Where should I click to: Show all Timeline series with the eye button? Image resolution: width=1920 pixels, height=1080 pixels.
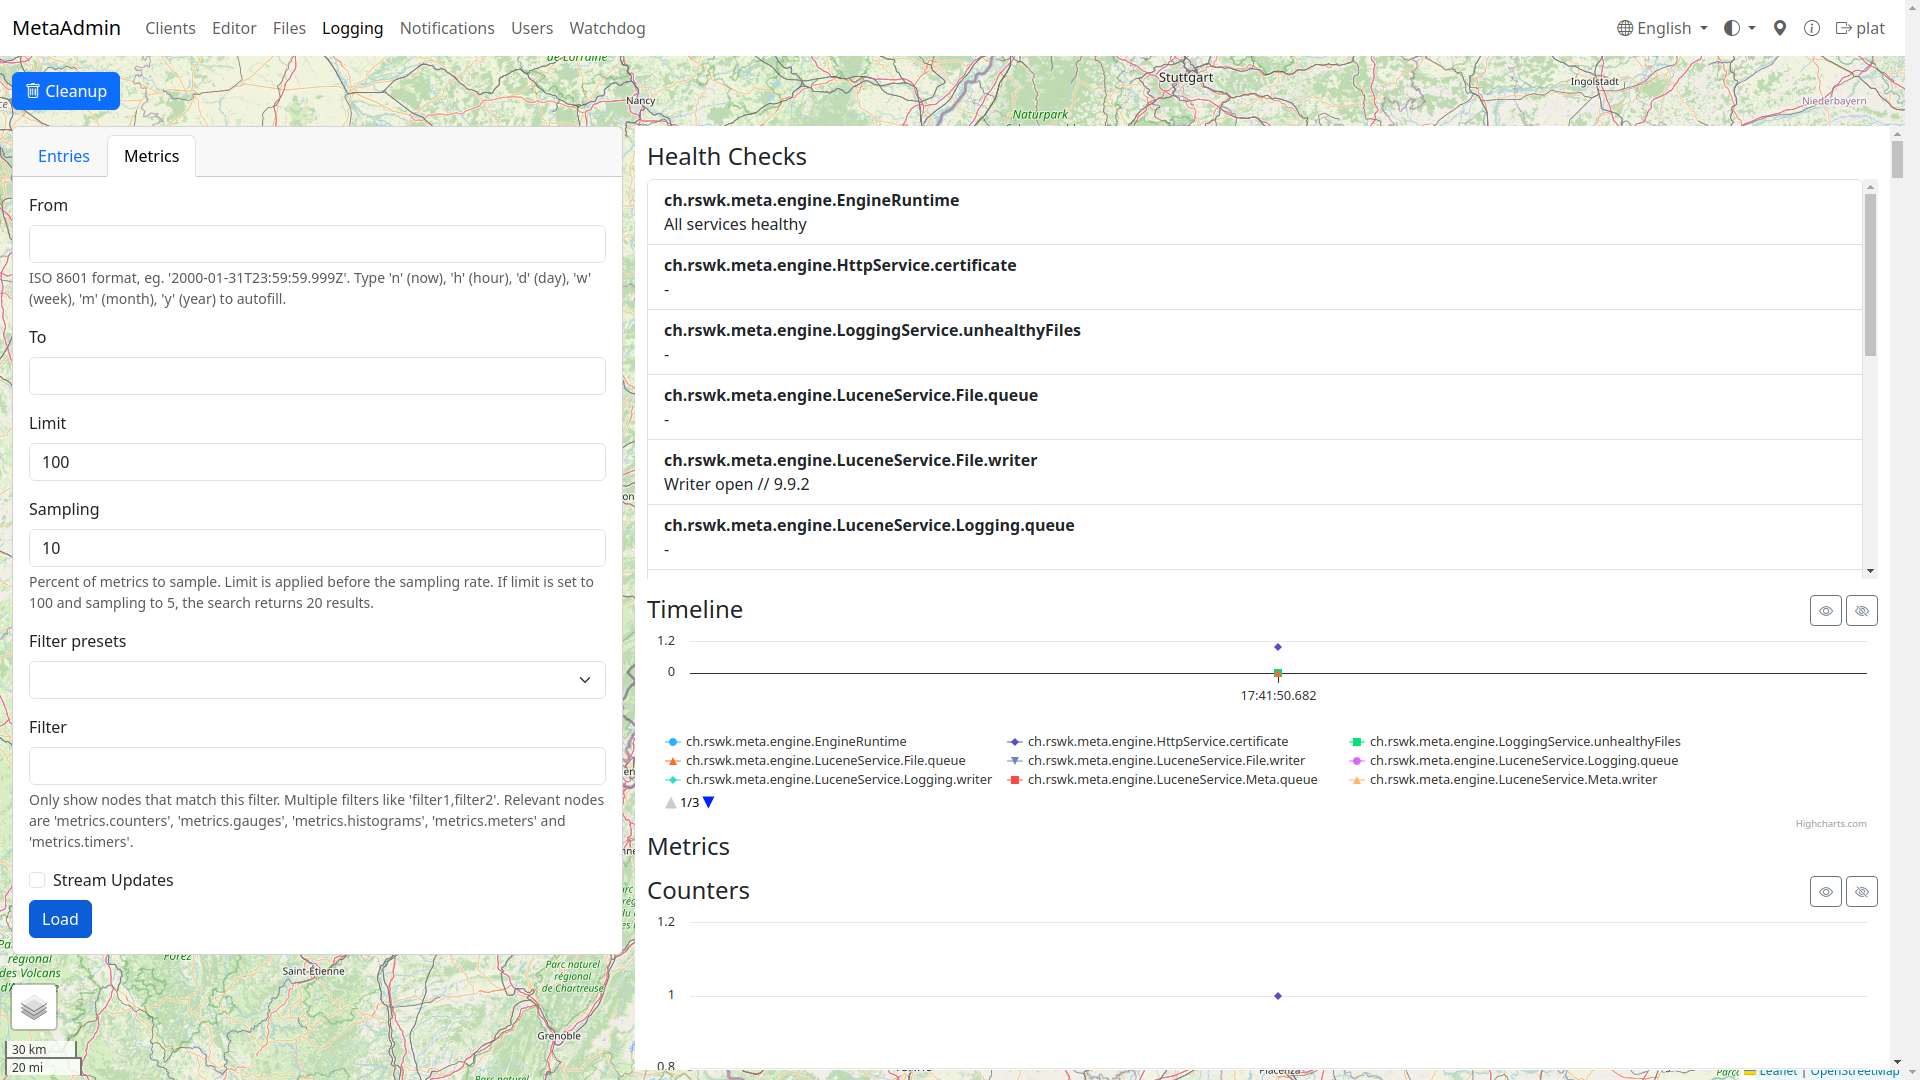click(1826, 610)
